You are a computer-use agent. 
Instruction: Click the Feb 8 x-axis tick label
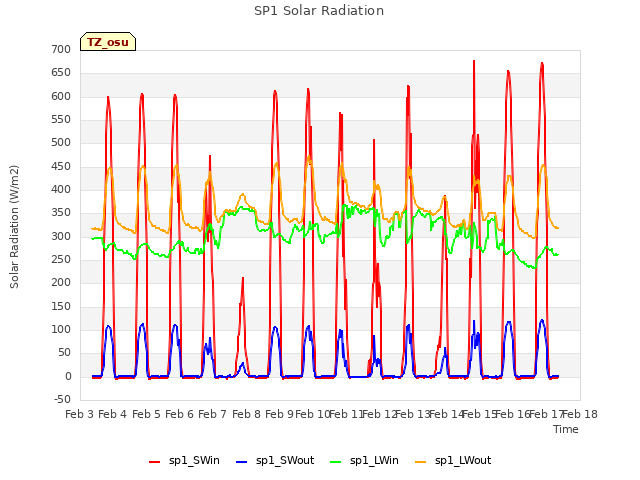tap(247, 414)
